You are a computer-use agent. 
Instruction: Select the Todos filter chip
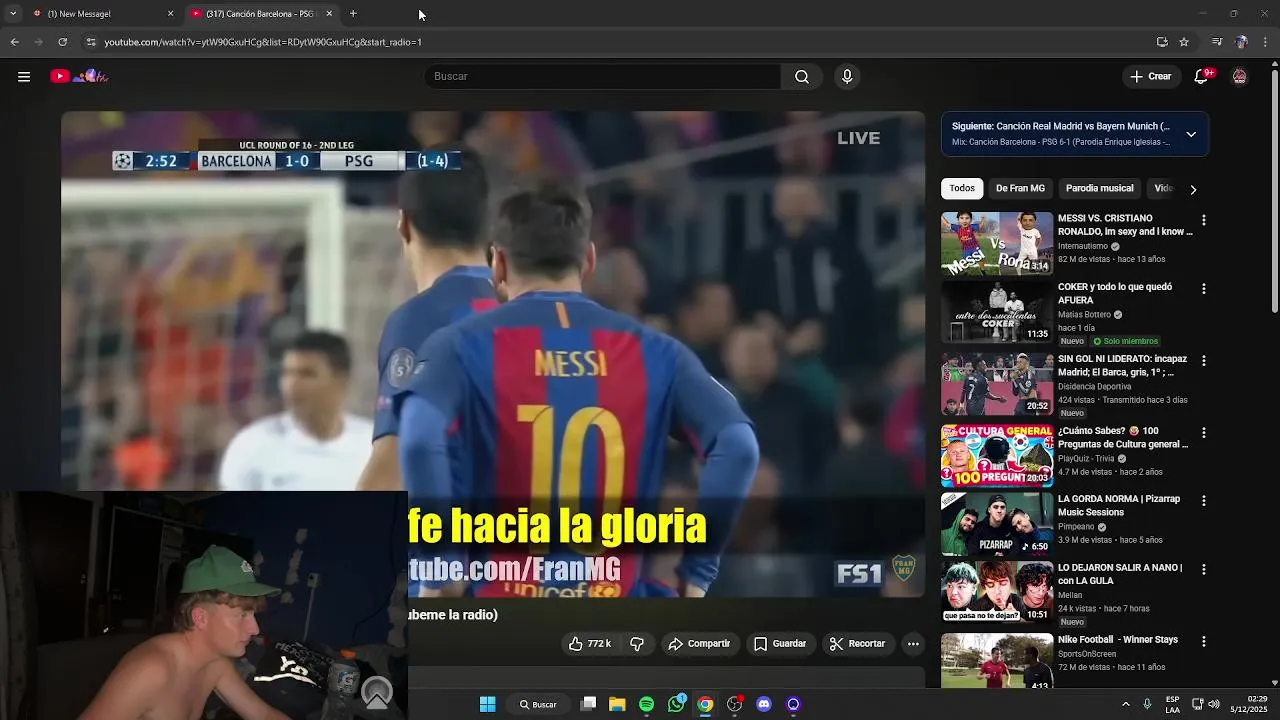[962, 188]
